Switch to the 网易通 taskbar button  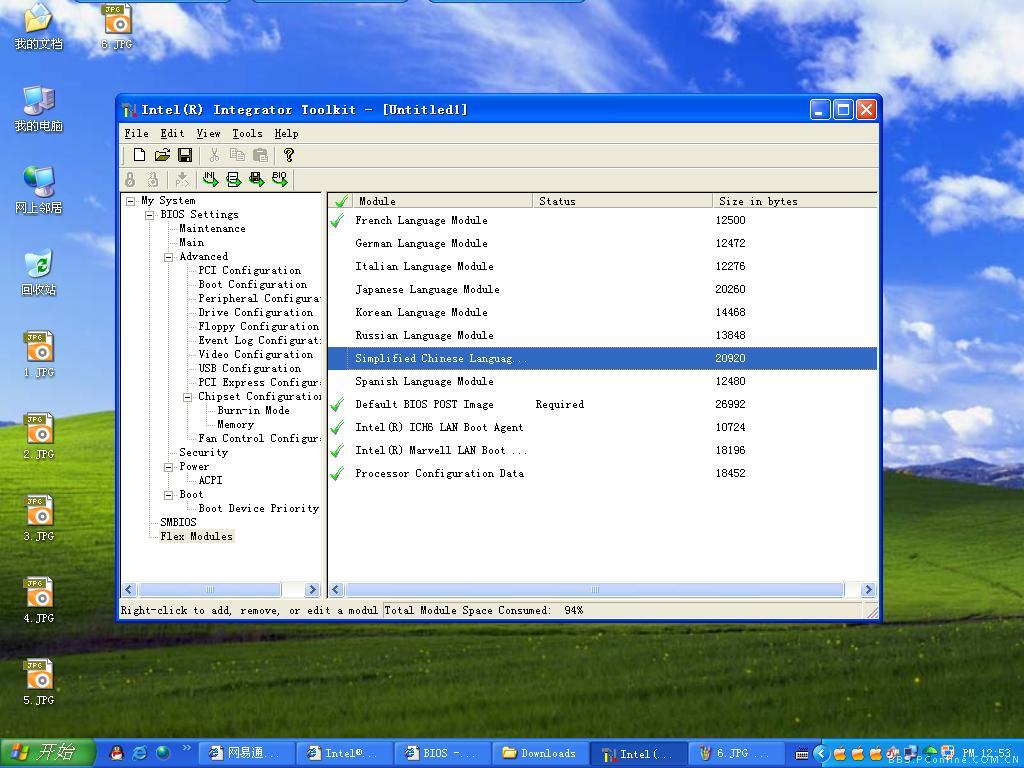click(x=246, y=754)
